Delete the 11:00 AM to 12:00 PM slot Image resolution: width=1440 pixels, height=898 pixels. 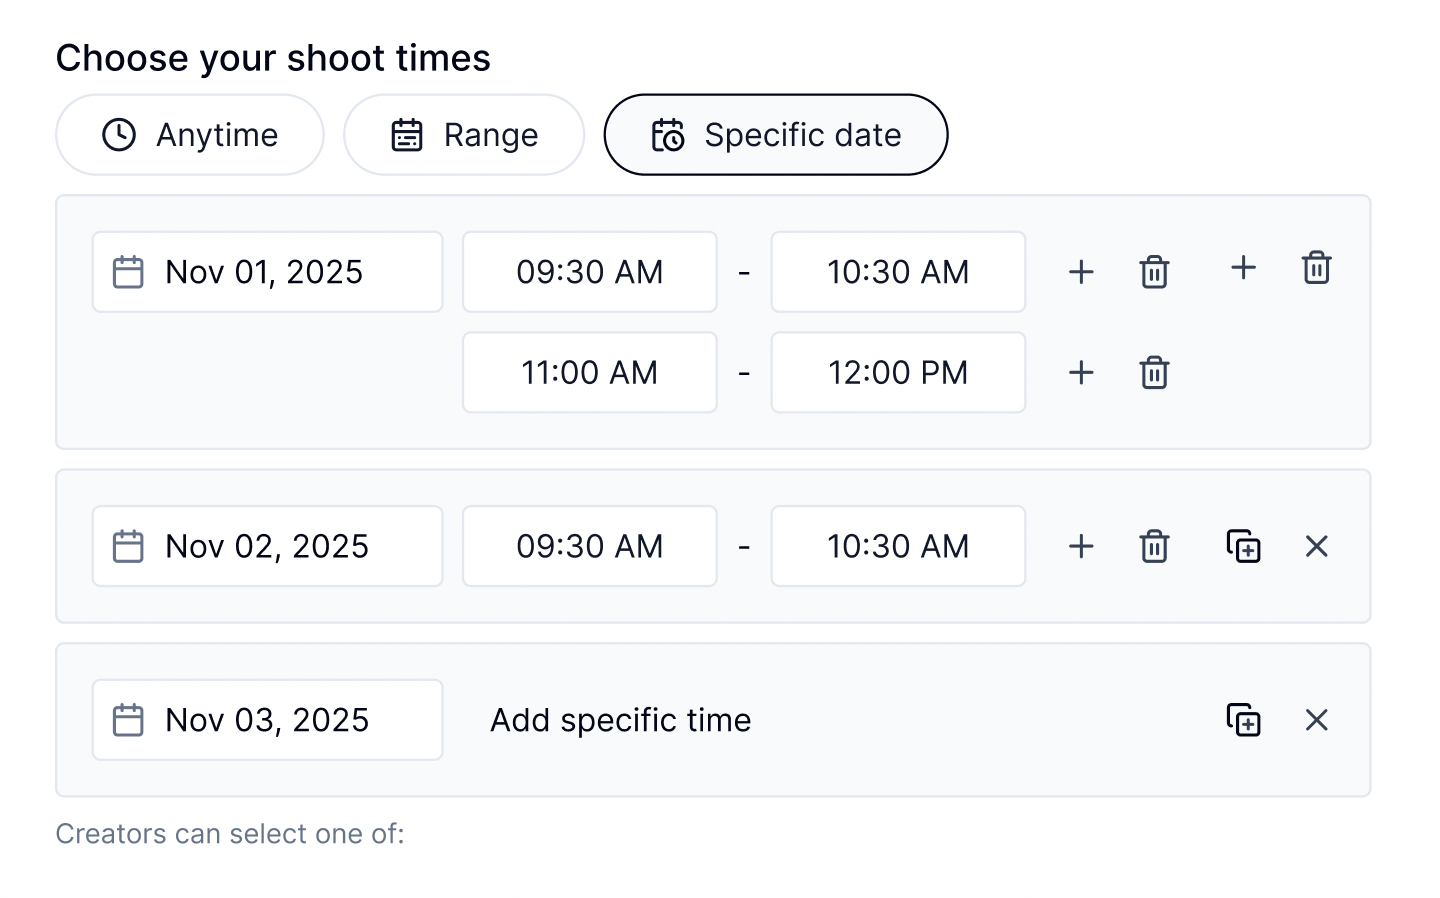click(x=1154, y=373)
